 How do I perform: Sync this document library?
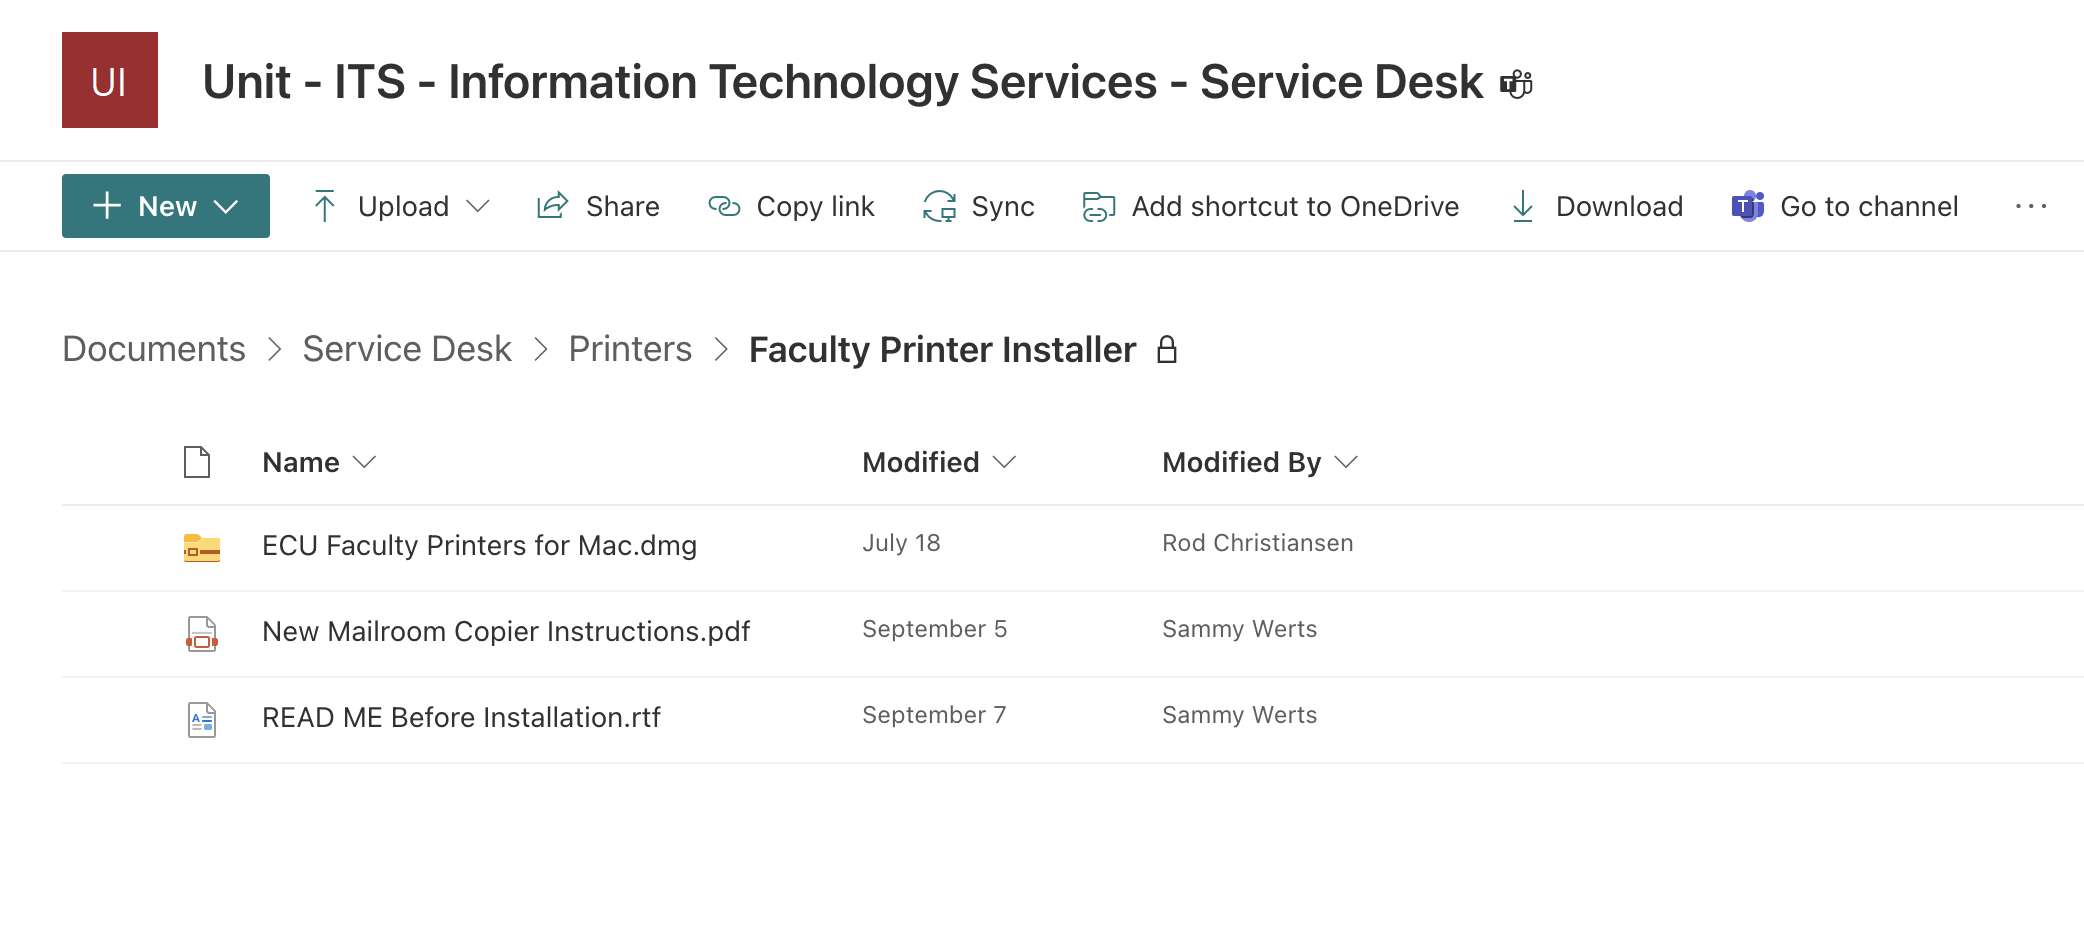(978, 206)
